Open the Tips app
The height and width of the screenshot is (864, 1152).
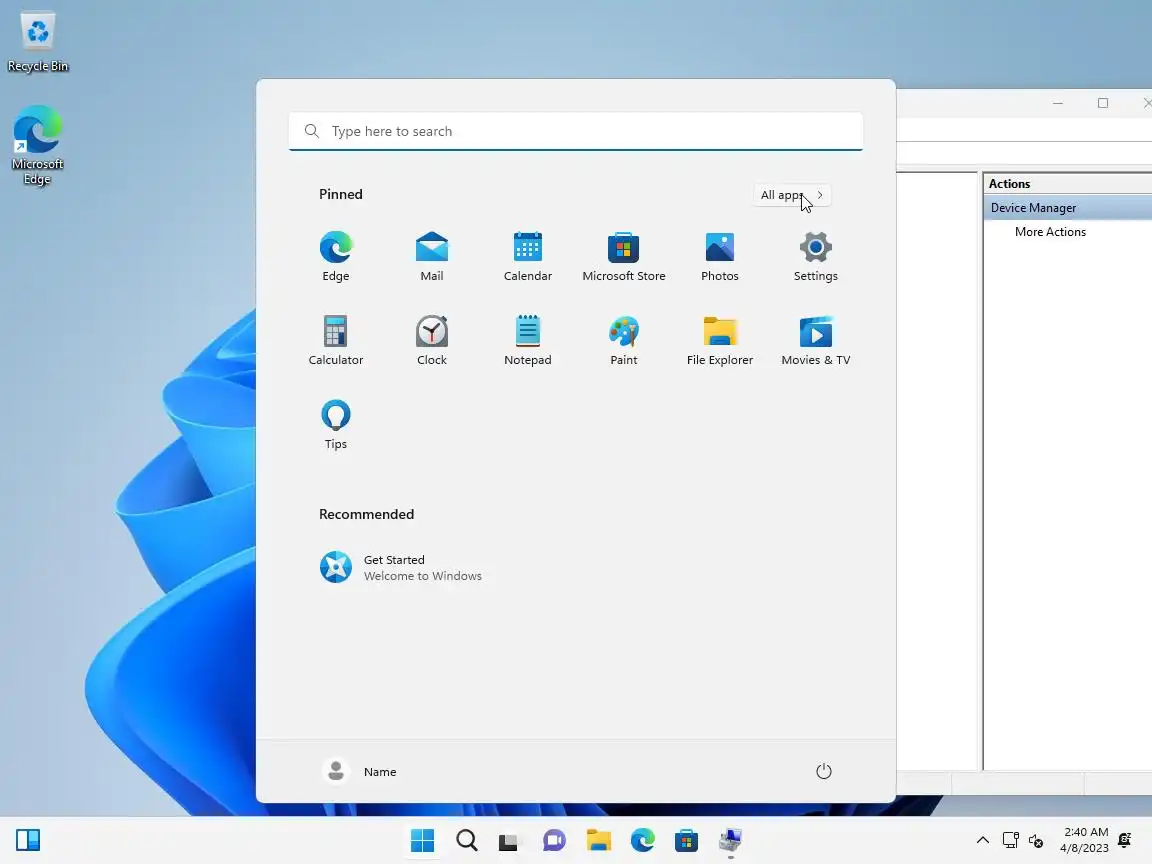tap(336, 424)
